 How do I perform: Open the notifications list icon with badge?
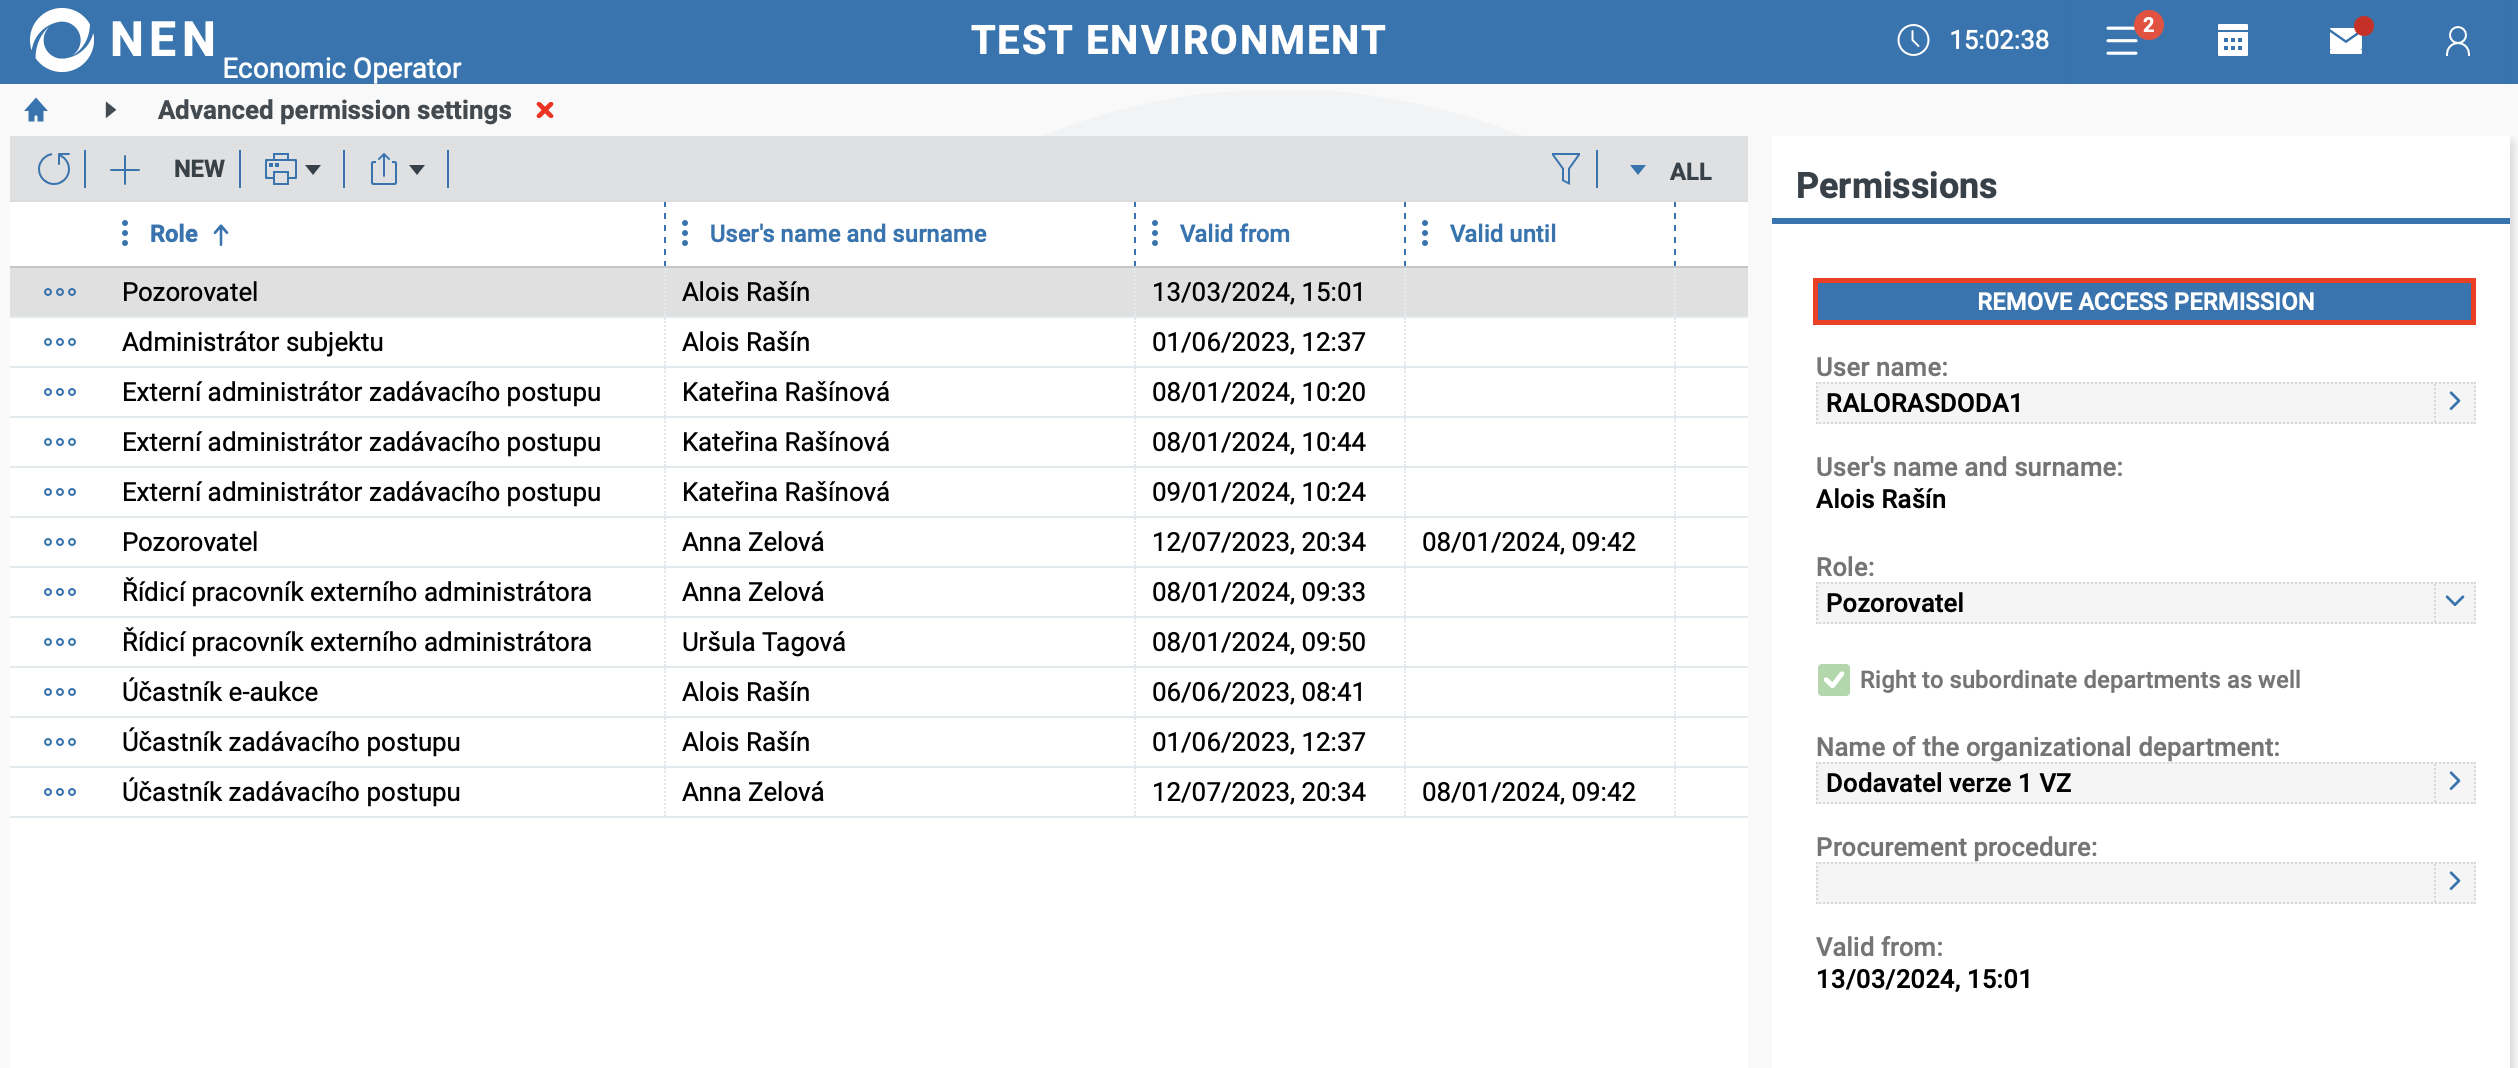[x=2123, y=41]
